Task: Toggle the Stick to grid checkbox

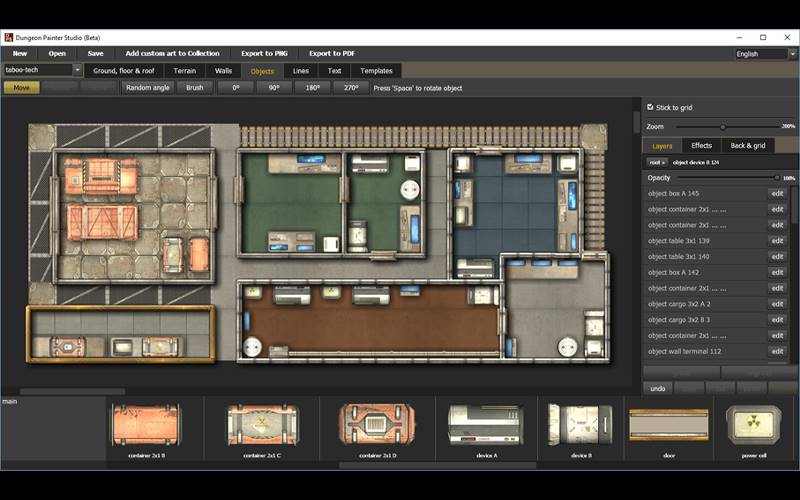Action: click(x=651, y=107)
